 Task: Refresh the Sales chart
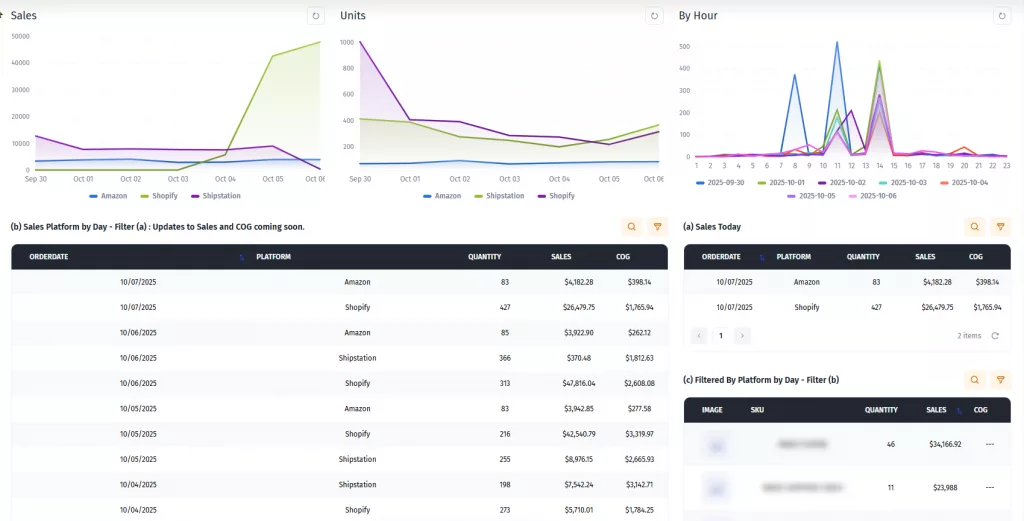(316, 16)
